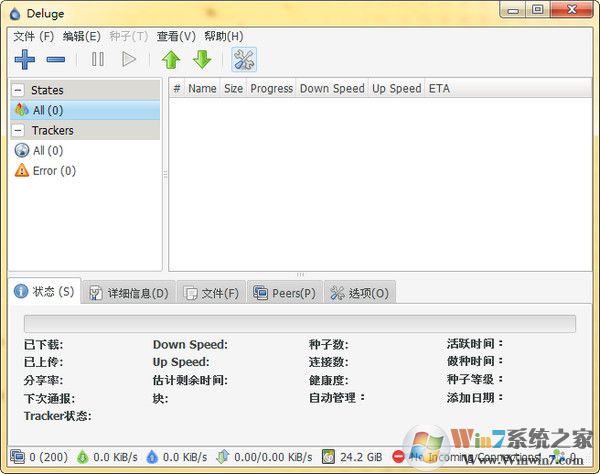Click the 0.00/0.00 KiB/s protocol traffic text
This screenshot has width=600, height=474.
tap(273, 457)
